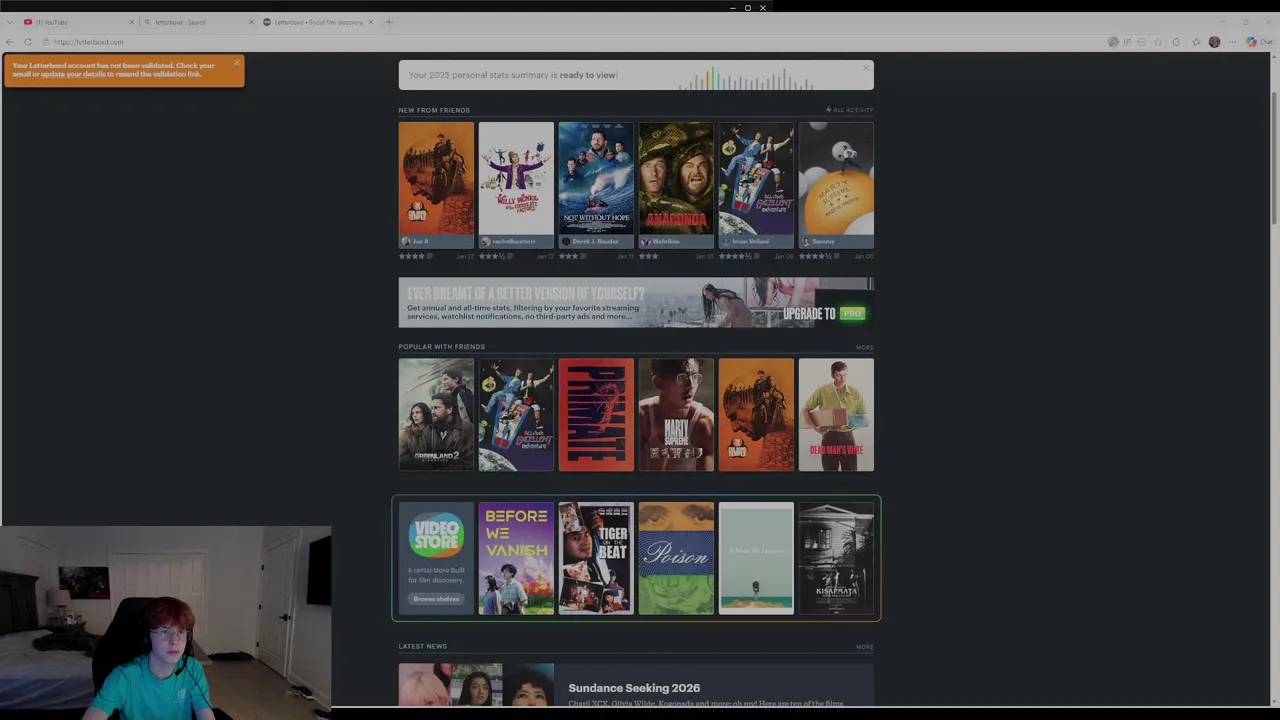Open the 2025 personal stats 'ready to view' link
Viewport: 1280px width, 720px height.
click(588, 75)
